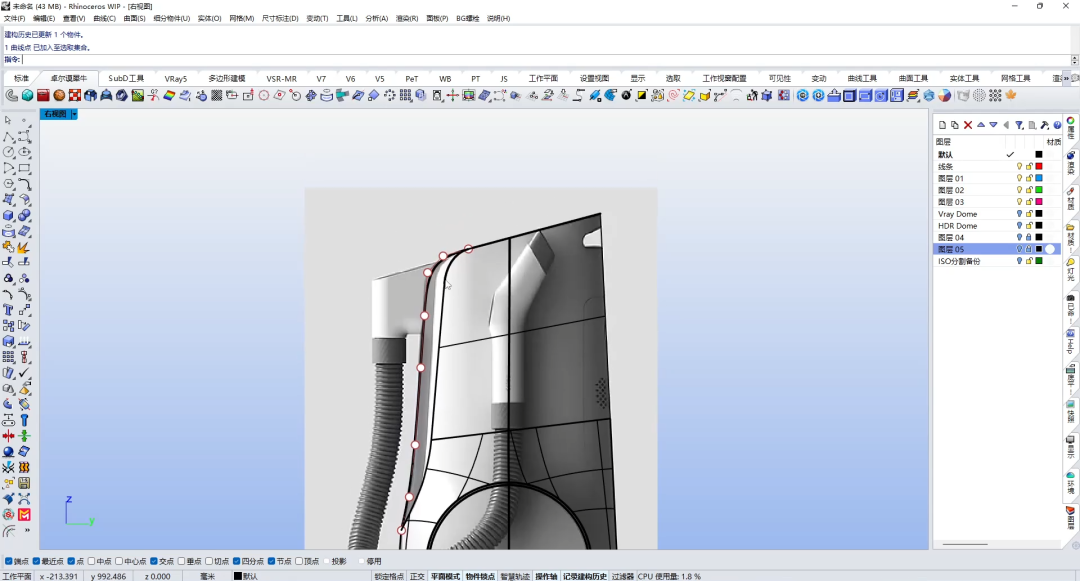The height and width of the screenshot is (581, 1080).
Task: Click the orange maple leaf toolbar icon
Action: pyautogui.click(x=1011, y=96)
